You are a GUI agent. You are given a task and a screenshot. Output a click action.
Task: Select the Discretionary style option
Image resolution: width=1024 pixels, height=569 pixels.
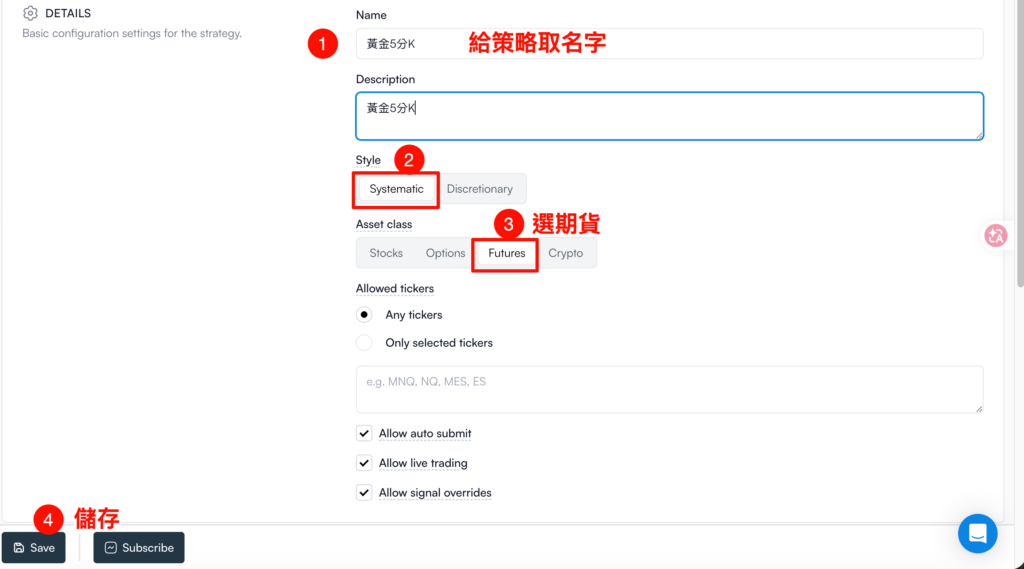click(x=479, y=189)
